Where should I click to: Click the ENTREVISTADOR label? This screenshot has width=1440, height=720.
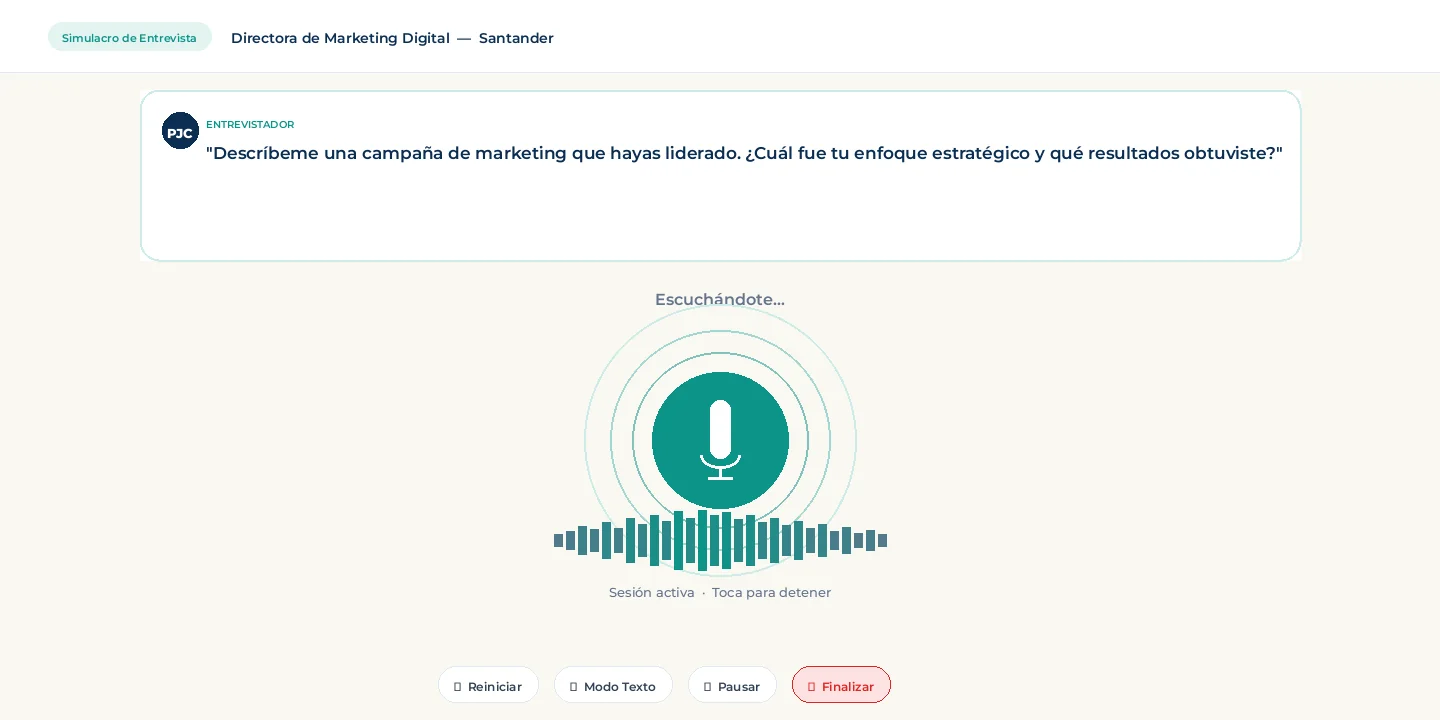click(x=250, y=125)
